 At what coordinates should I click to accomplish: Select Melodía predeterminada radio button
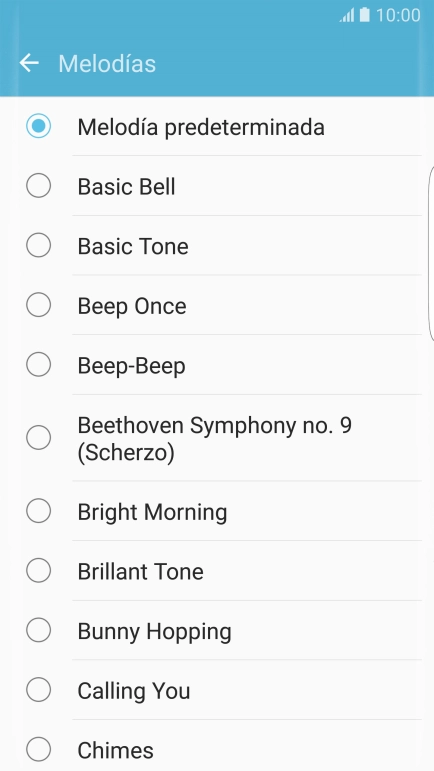point(38,126)
